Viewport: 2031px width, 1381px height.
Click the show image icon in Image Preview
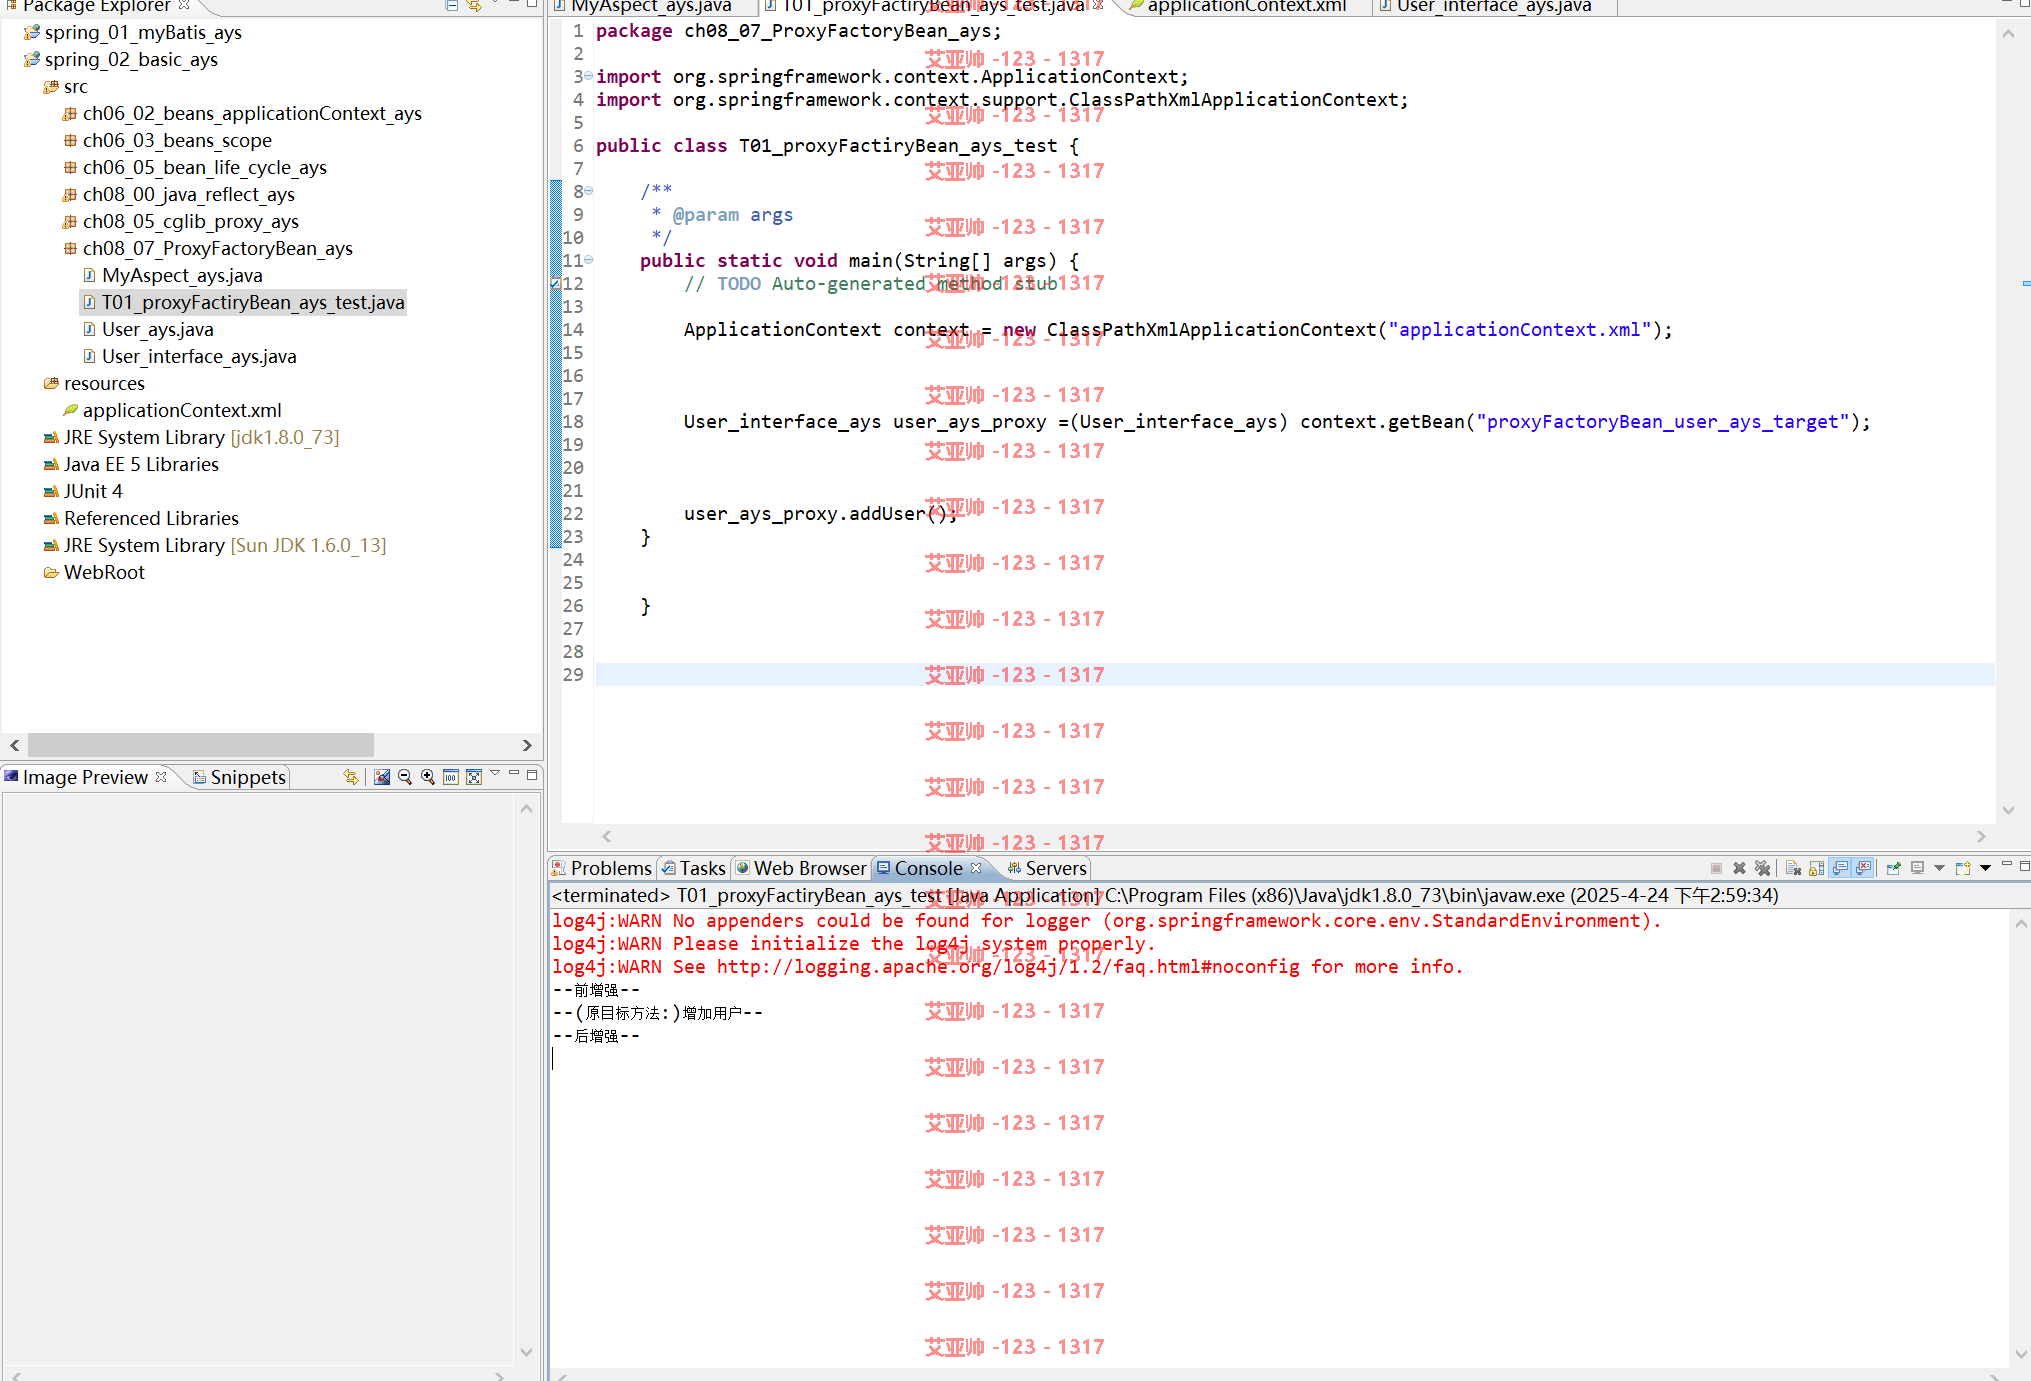pos(382,777)
